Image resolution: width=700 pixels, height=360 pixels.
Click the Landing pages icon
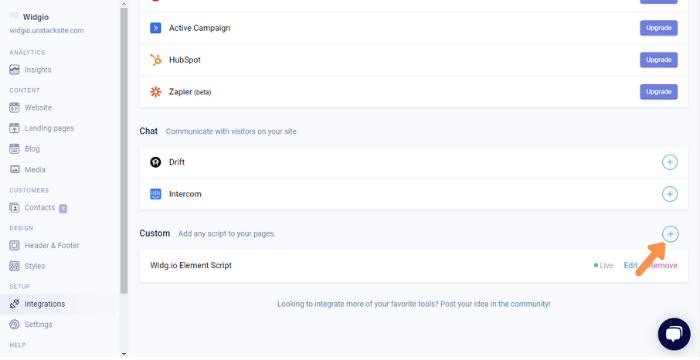[14, 128]
